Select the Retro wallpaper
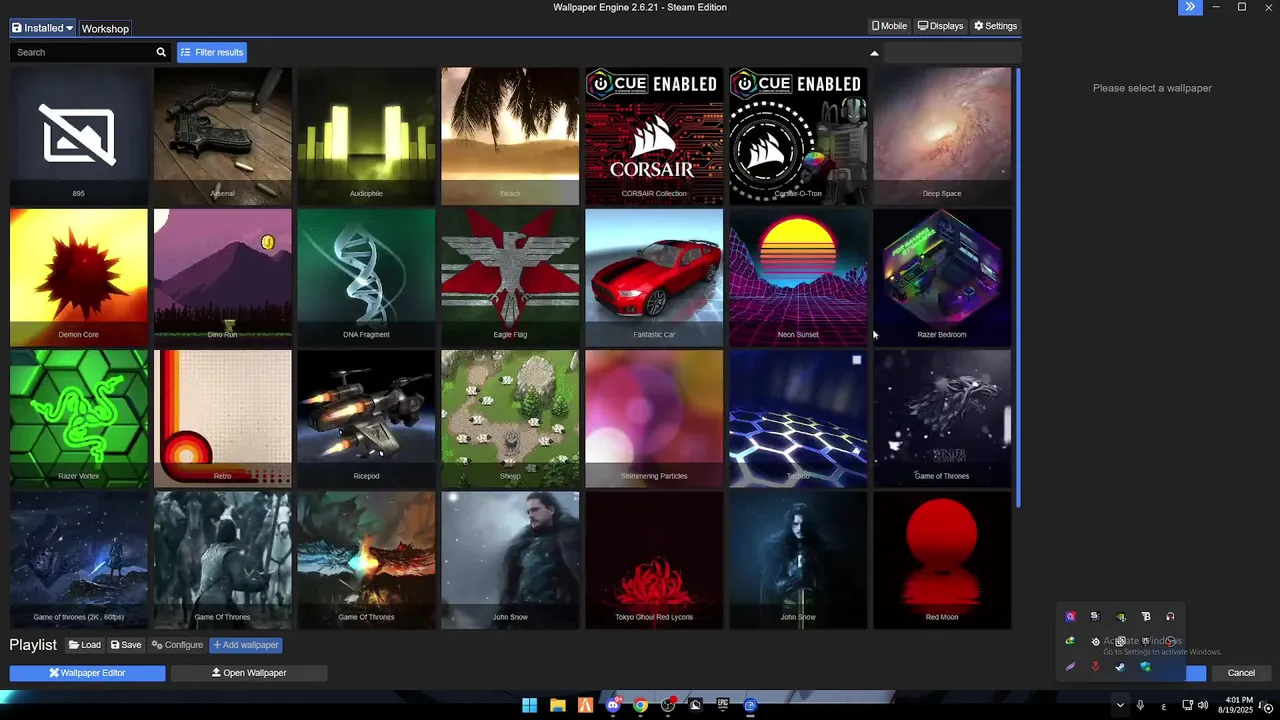The image size is (1280, 720). tap(223, 418)
